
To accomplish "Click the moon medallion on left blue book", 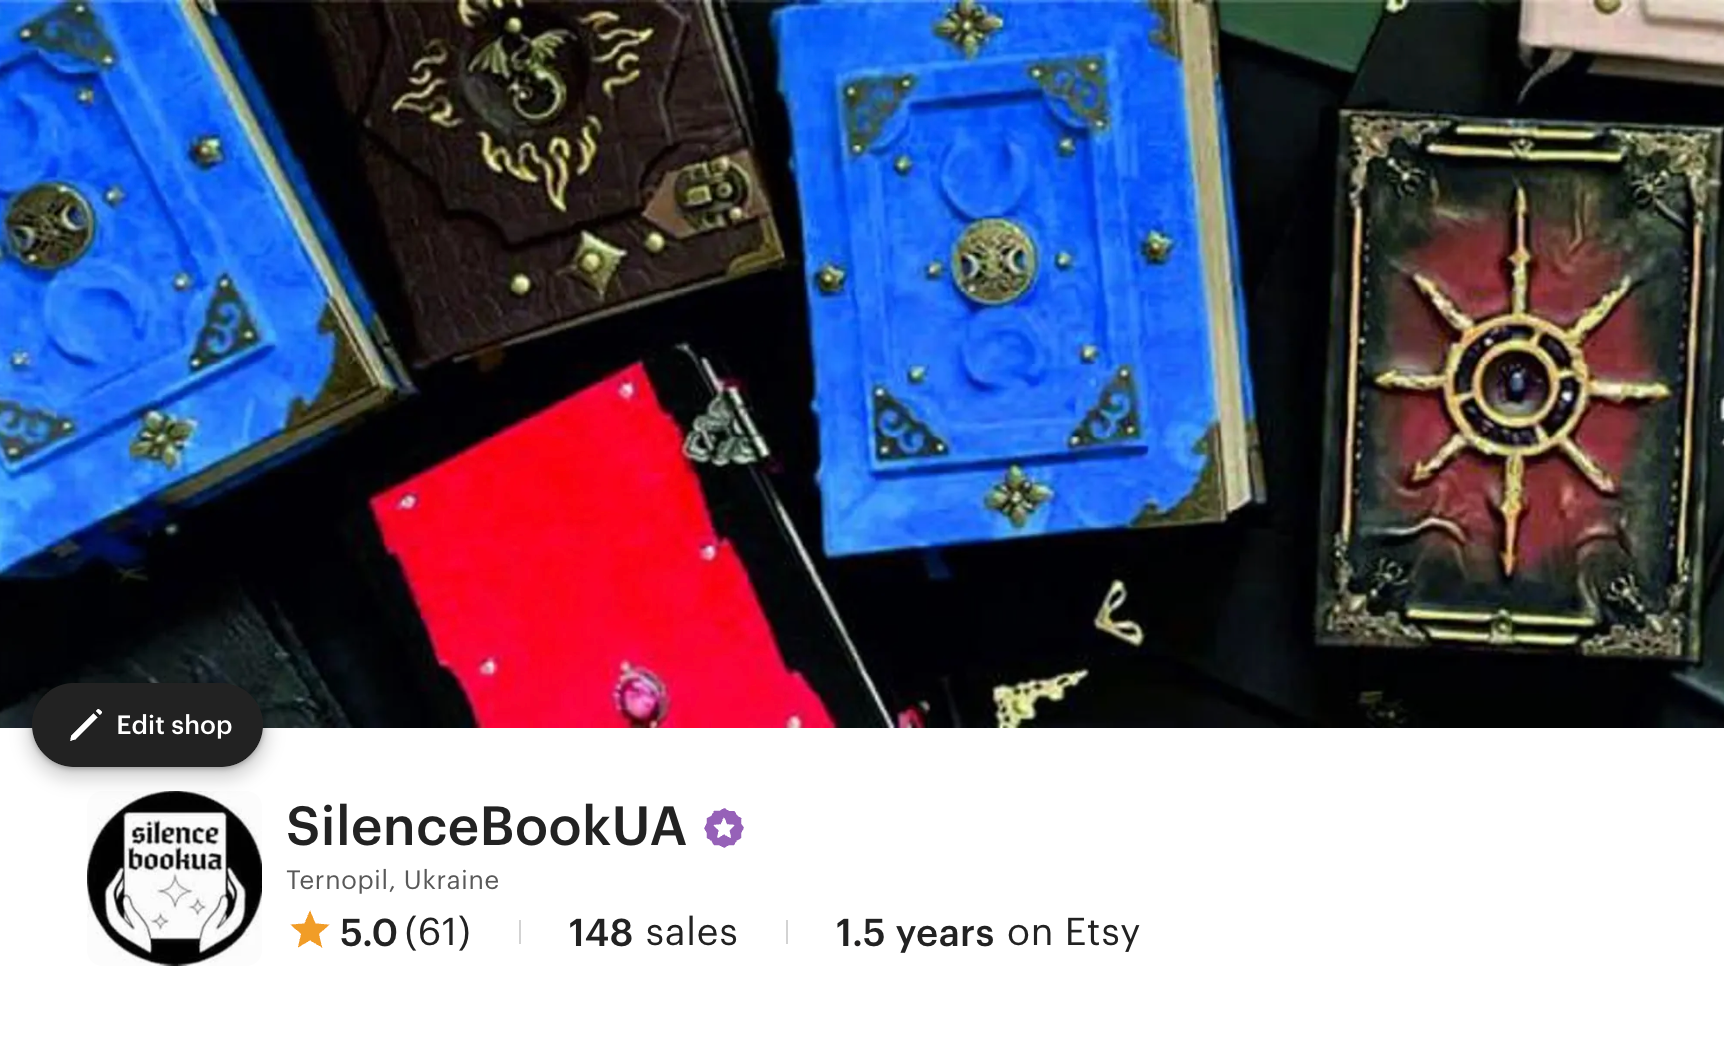I will (48, 226).
